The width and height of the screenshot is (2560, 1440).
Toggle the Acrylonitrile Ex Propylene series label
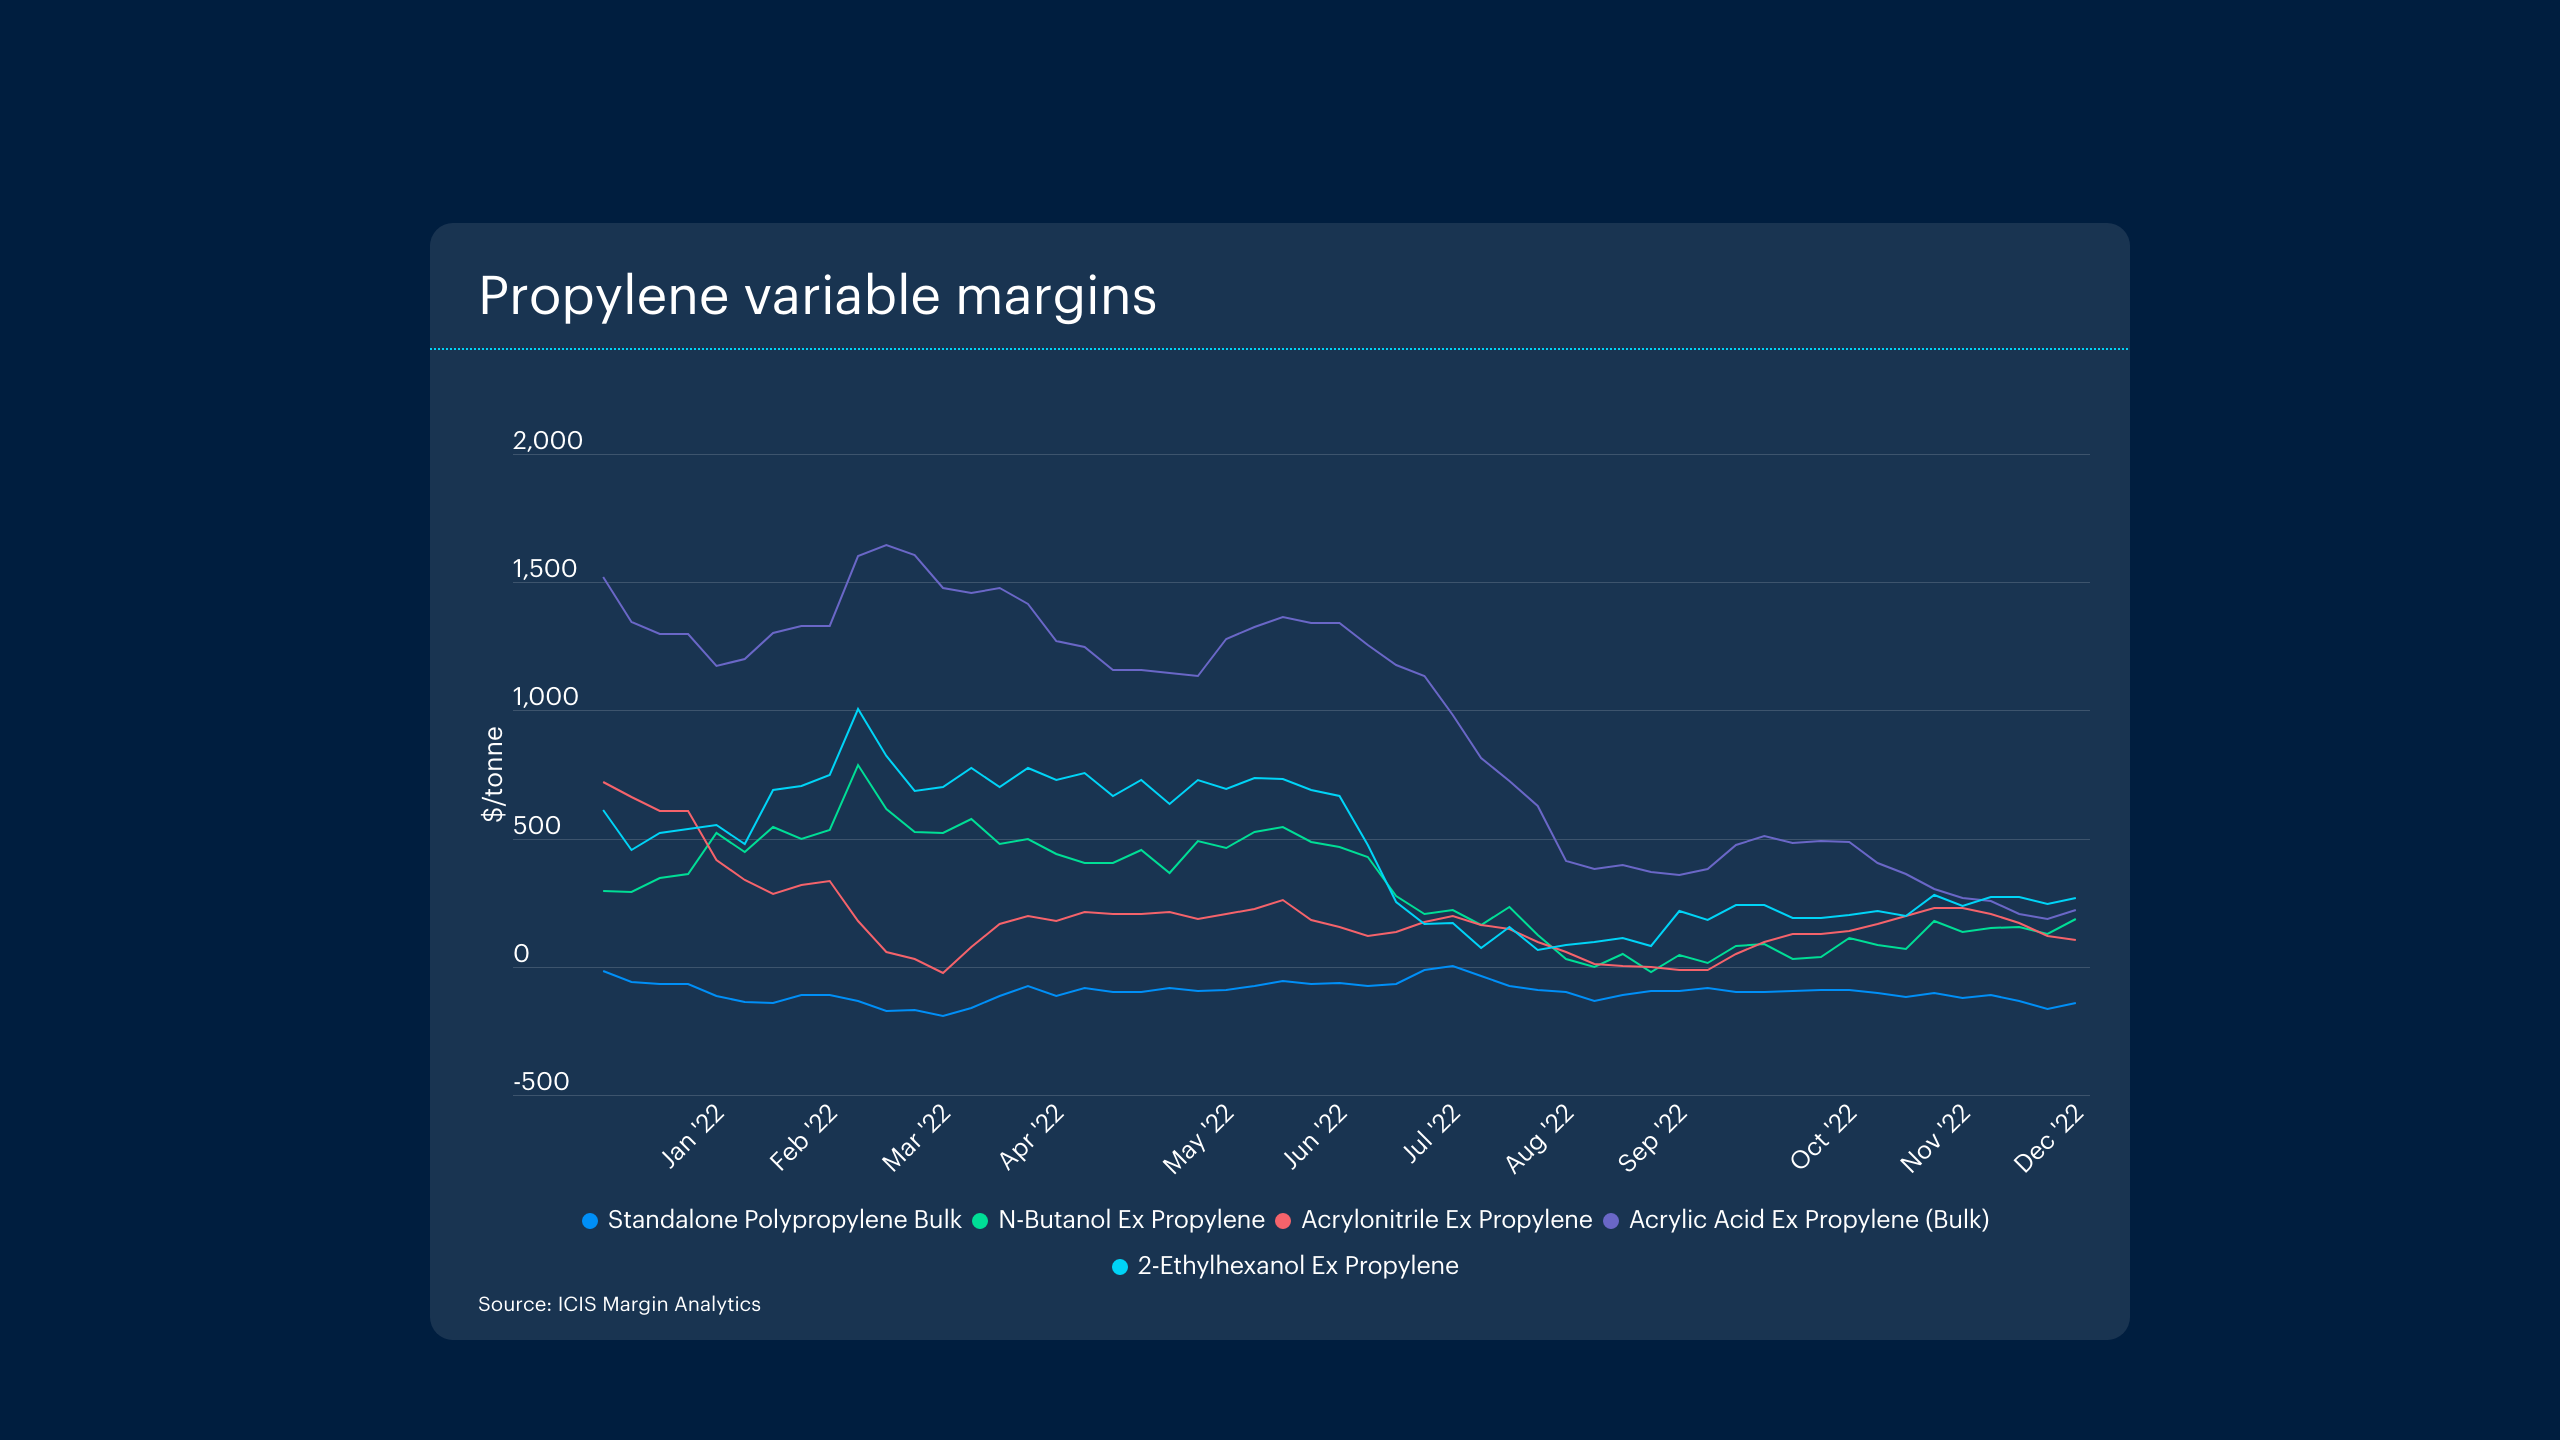pos(1446,1220)
